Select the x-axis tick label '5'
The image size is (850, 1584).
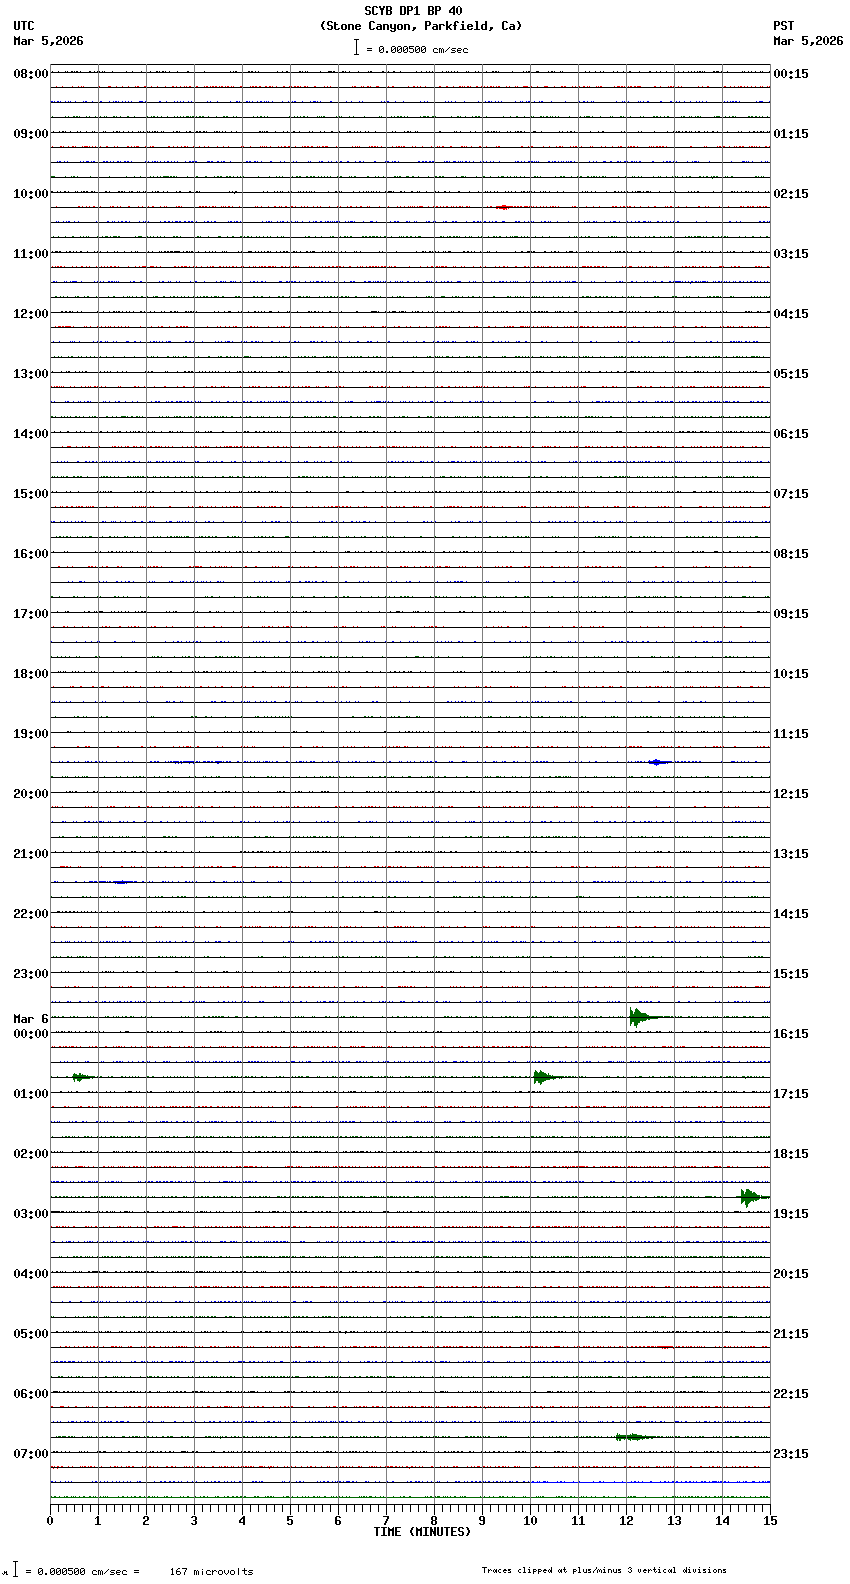coord(290,1521)
